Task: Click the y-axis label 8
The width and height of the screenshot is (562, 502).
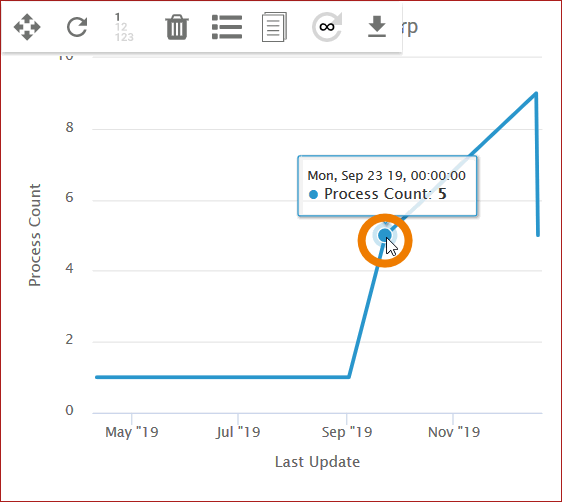Action: point(70,128)
